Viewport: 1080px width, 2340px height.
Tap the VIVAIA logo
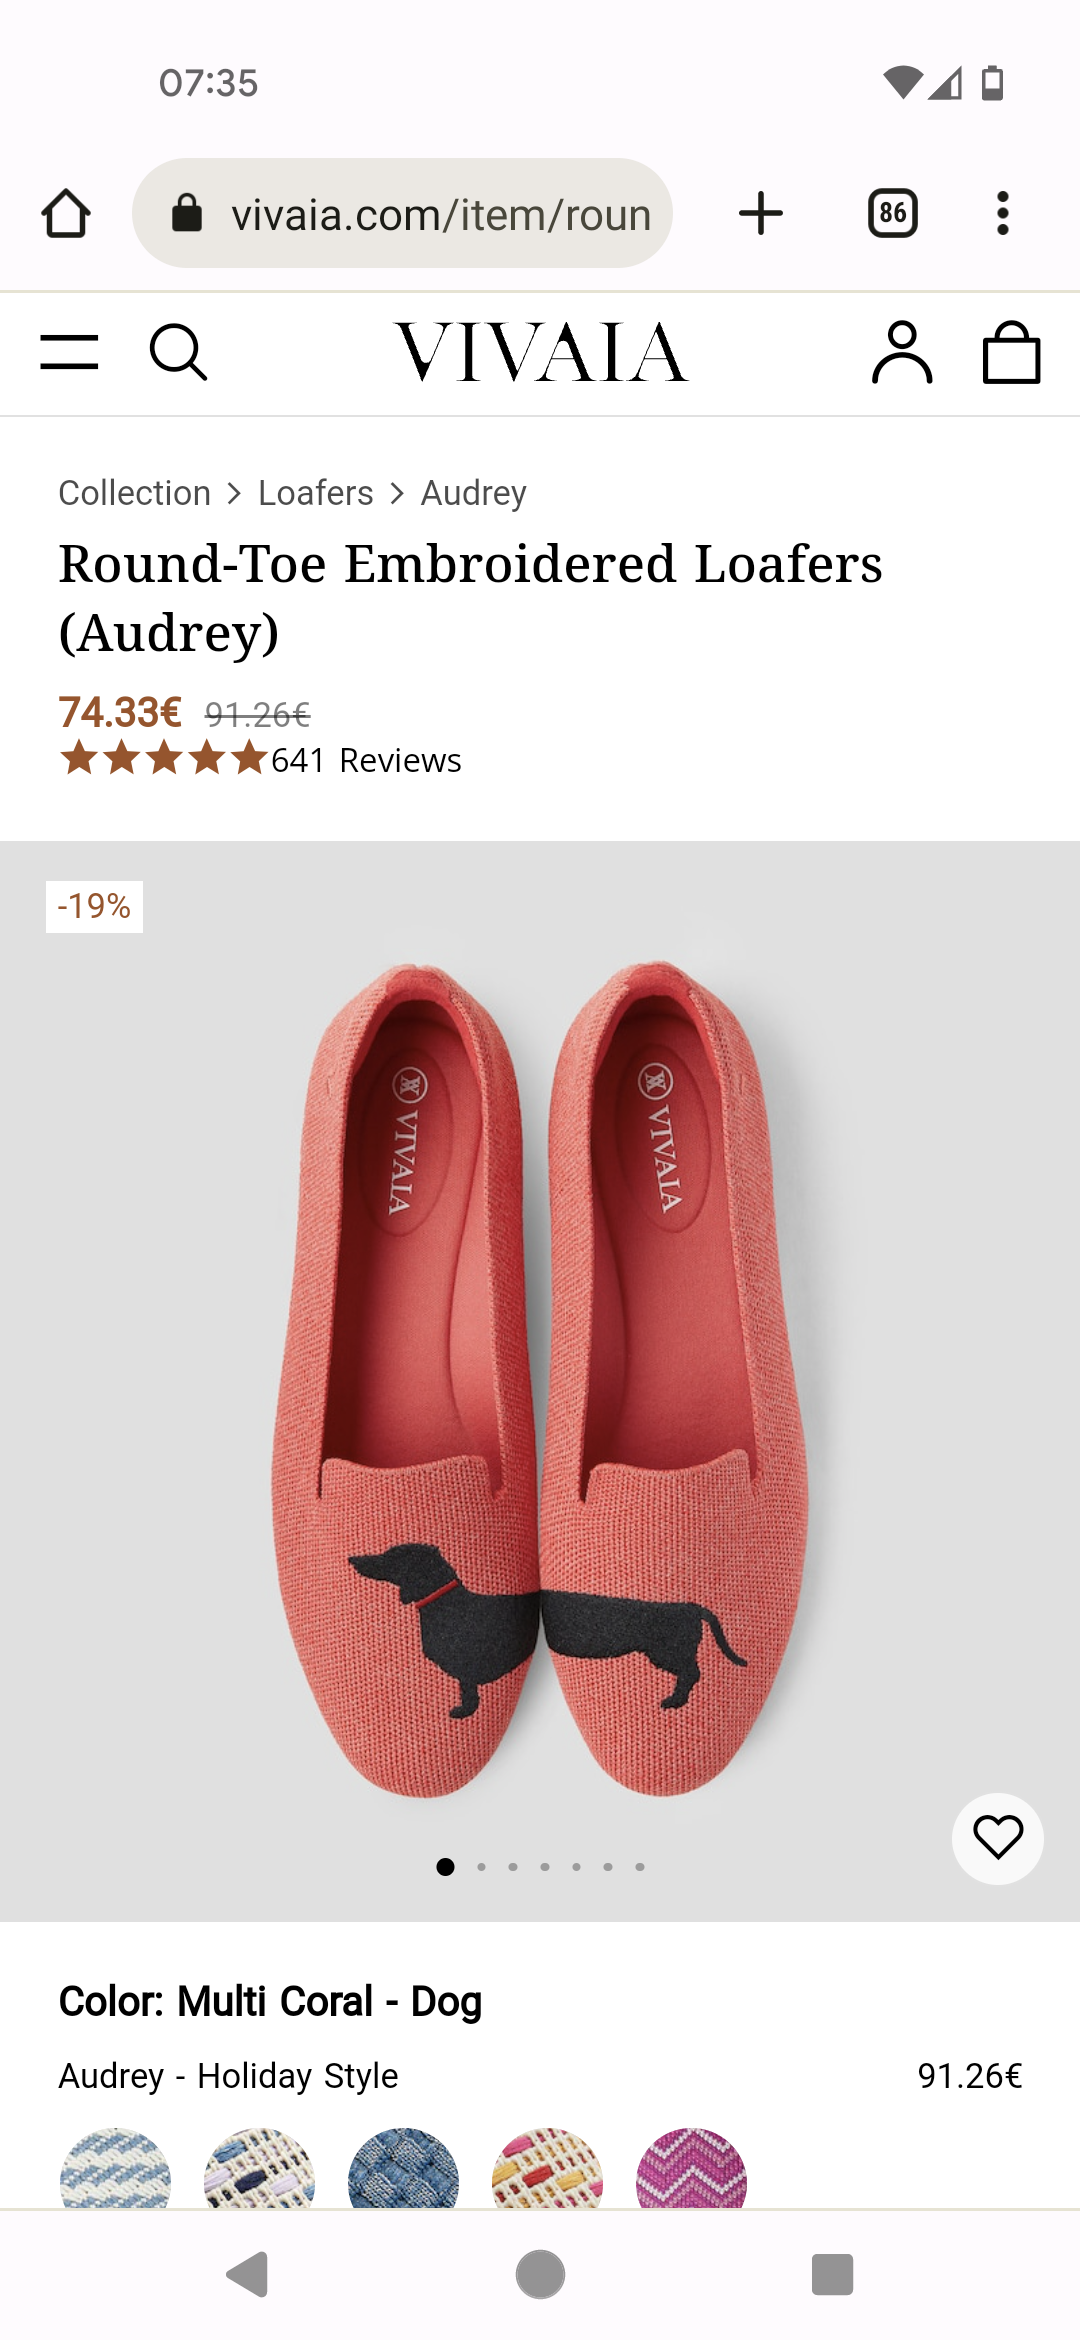[x=541, y=352]
